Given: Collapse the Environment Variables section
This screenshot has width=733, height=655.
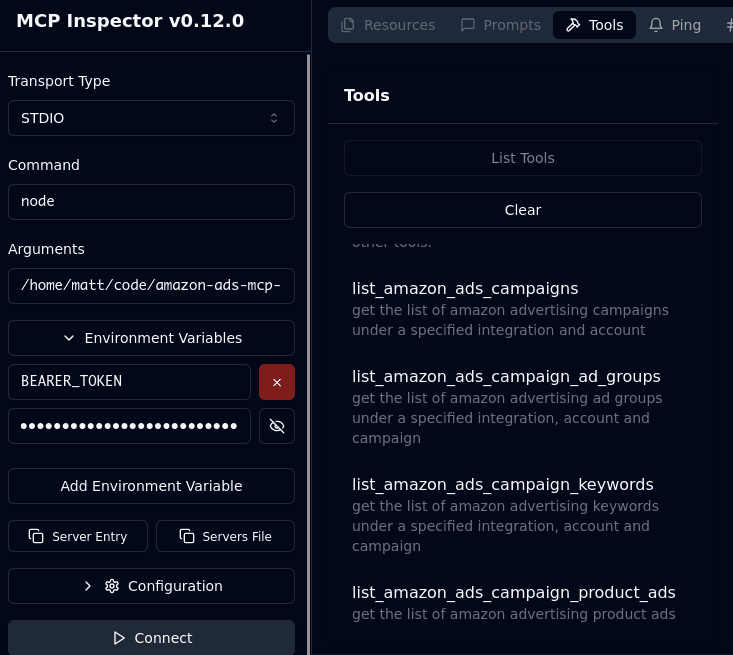Looking at the screenshot, I should pyautogui.click(x=151, y=338).
